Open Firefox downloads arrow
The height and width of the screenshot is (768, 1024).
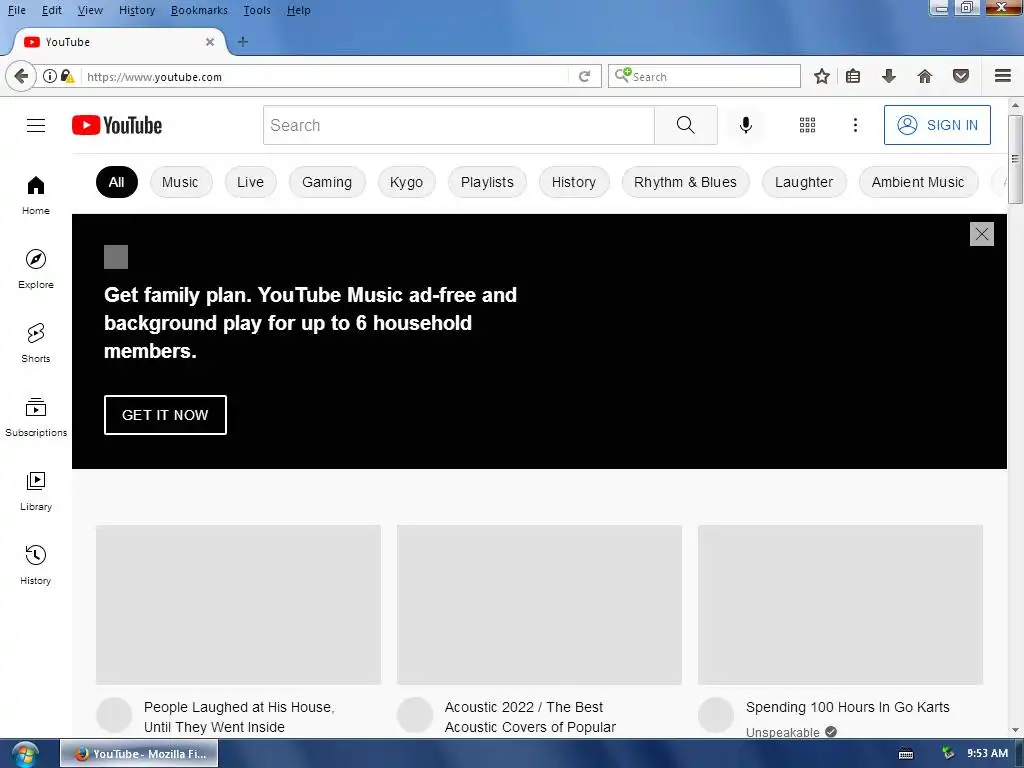pyautogui.click(x=889, y=76)
